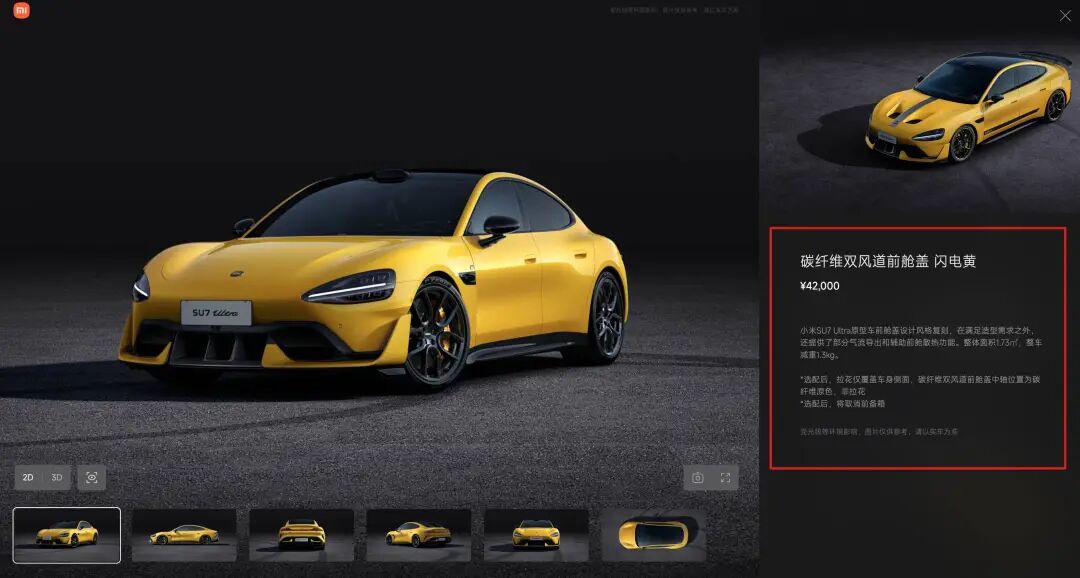Switch to 3D view mode
Image resolution: width=1080 pixels, height=578 pixels.
(56, 477)
